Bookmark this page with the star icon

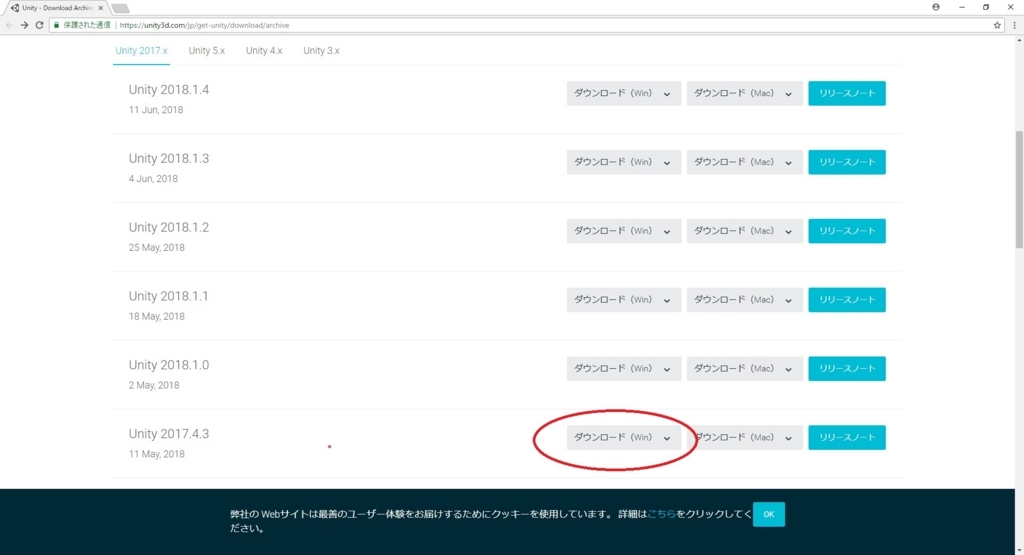(x=997, y=25)
